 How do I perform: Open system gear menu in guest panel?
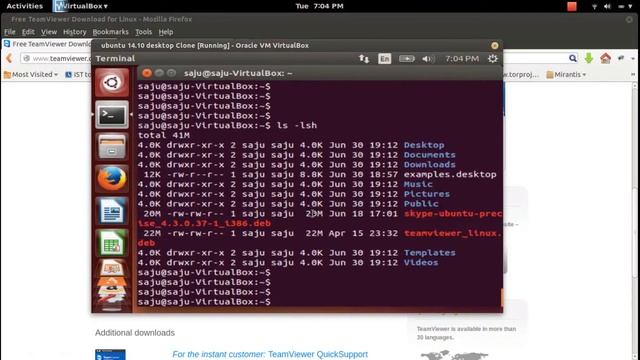click(x=493, y=59)
